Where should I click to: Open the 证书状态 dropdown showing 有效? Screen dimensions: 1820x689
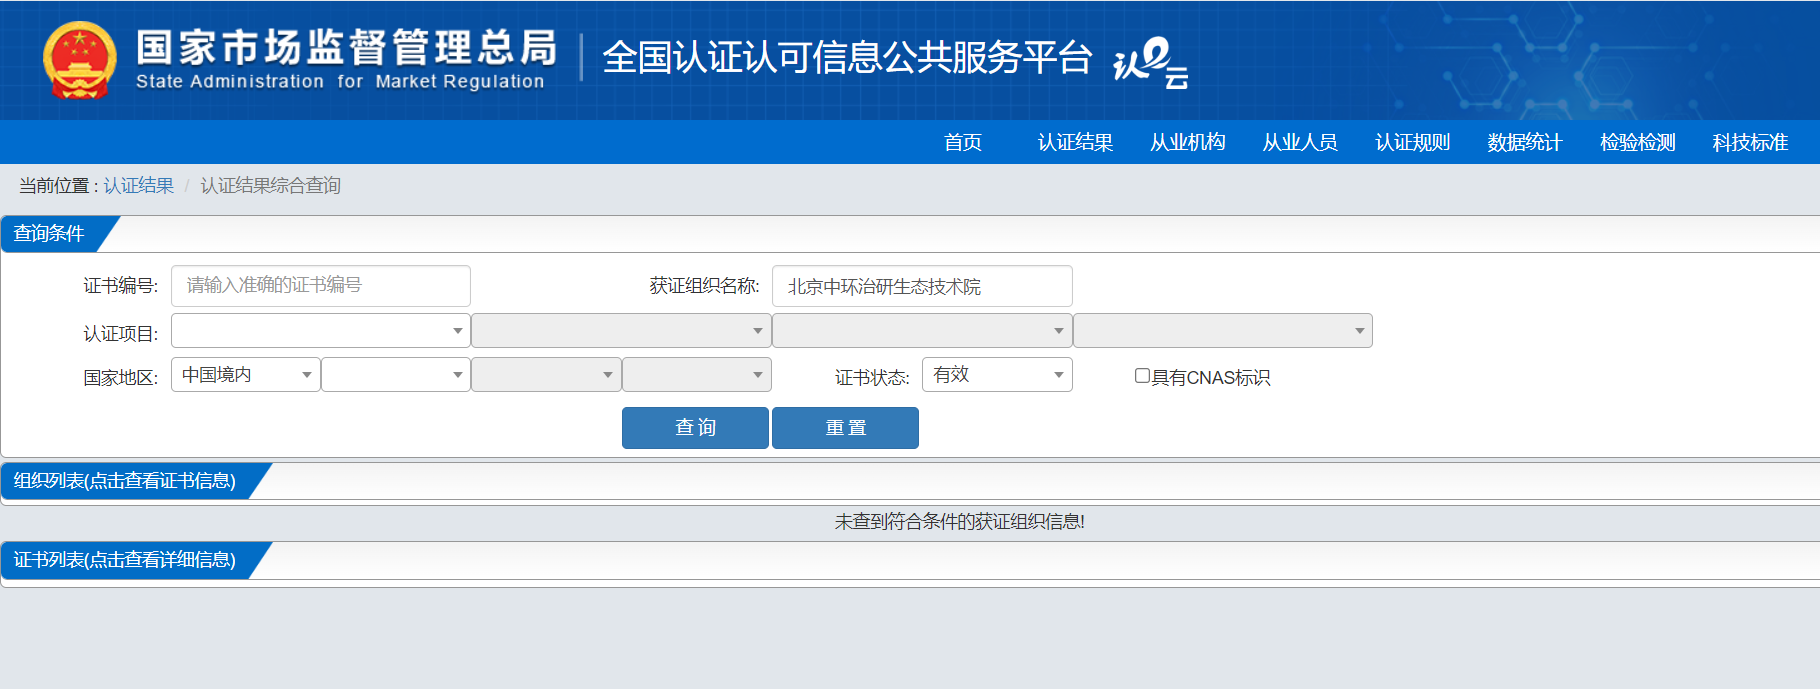[997, 374]
